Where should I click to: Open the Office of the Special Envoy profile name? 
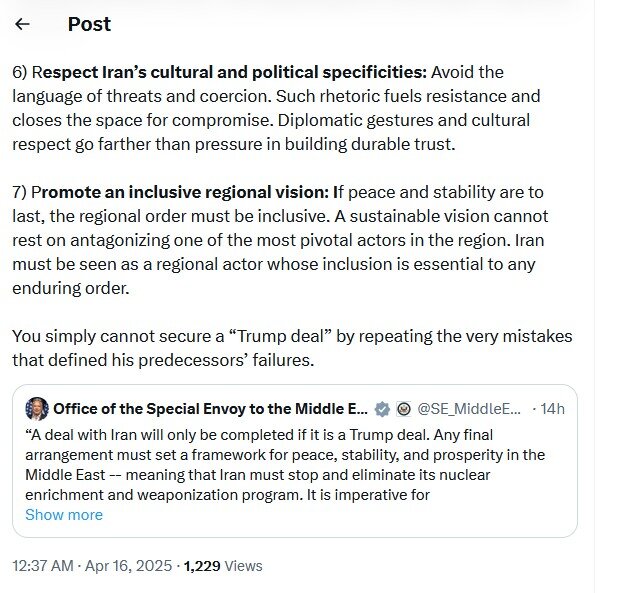pyautogui.click(x=210, y=408)
